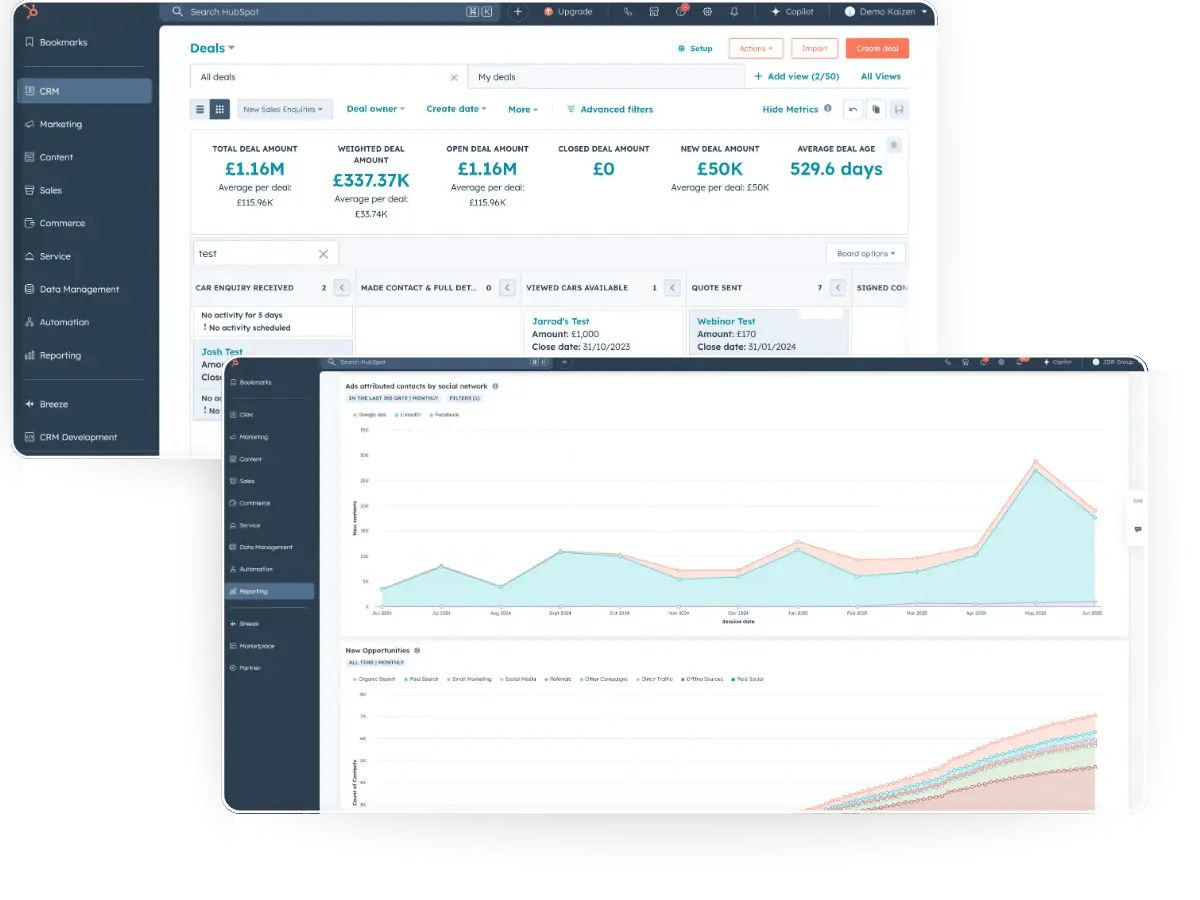
Task: Switch to the My deals view tab
Action: tap(607, 77)
